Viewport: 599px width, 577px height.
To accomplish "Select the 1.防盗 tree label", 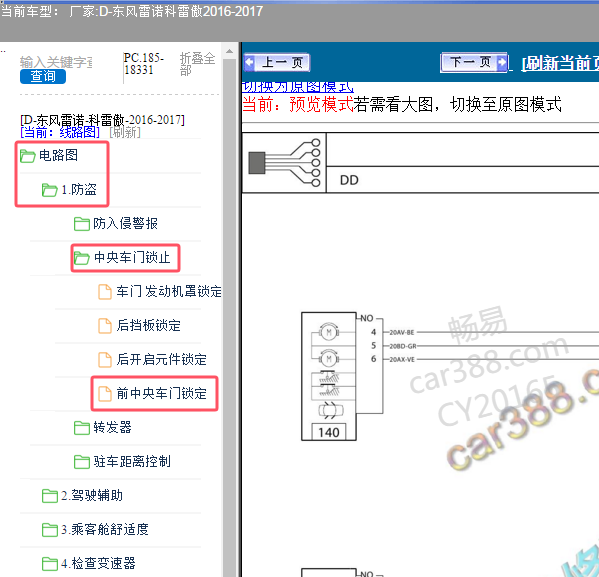I will (x=79, y=190).
